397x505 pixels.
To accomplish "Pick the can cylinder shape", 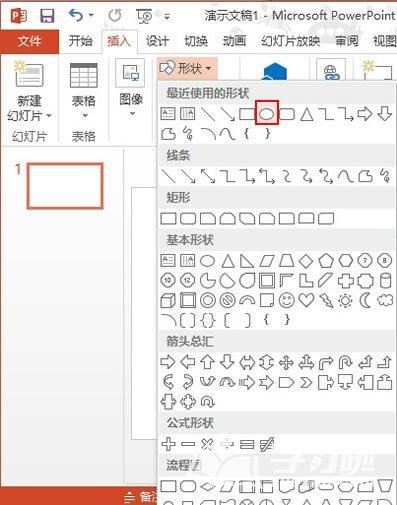I will click(385, 281).
